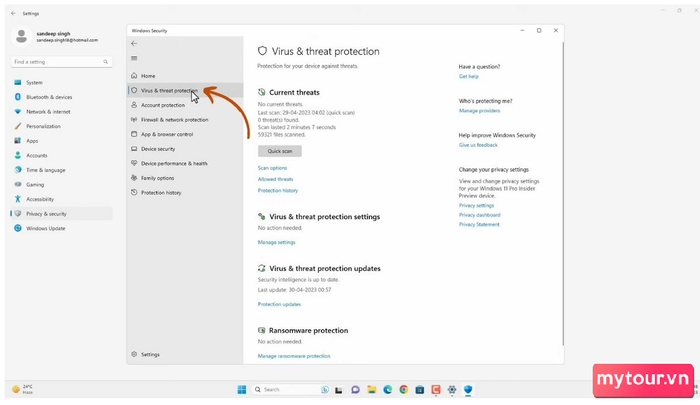Viewport: 700px width, 405px height.
Task: Click Manage ransomware protection link
Action: tap(294, 356)
